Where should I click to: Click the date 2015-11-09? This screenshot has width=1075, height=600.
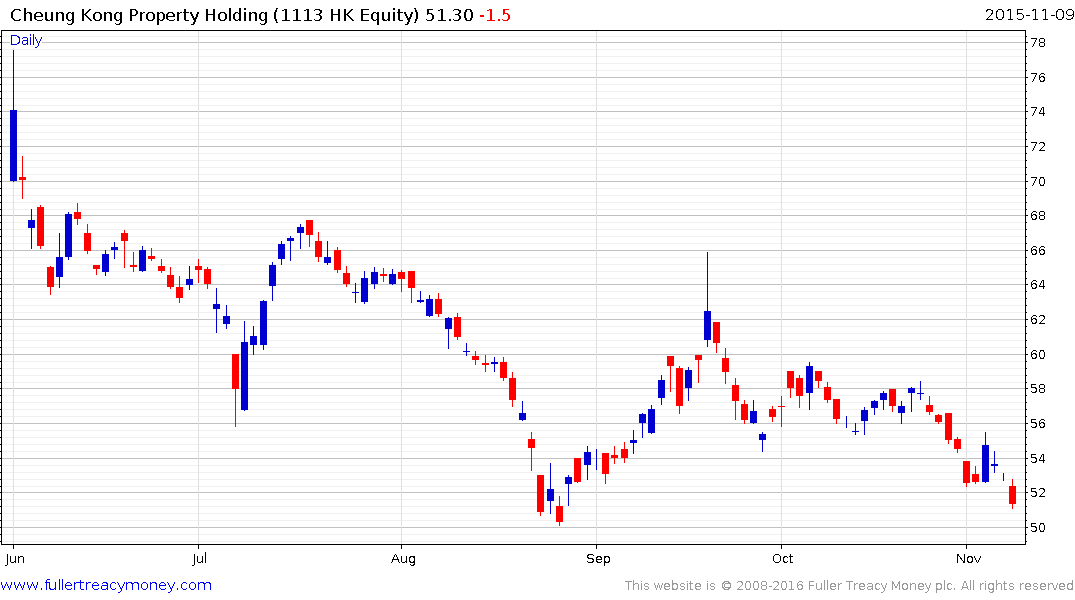(x=1029, y=15)
